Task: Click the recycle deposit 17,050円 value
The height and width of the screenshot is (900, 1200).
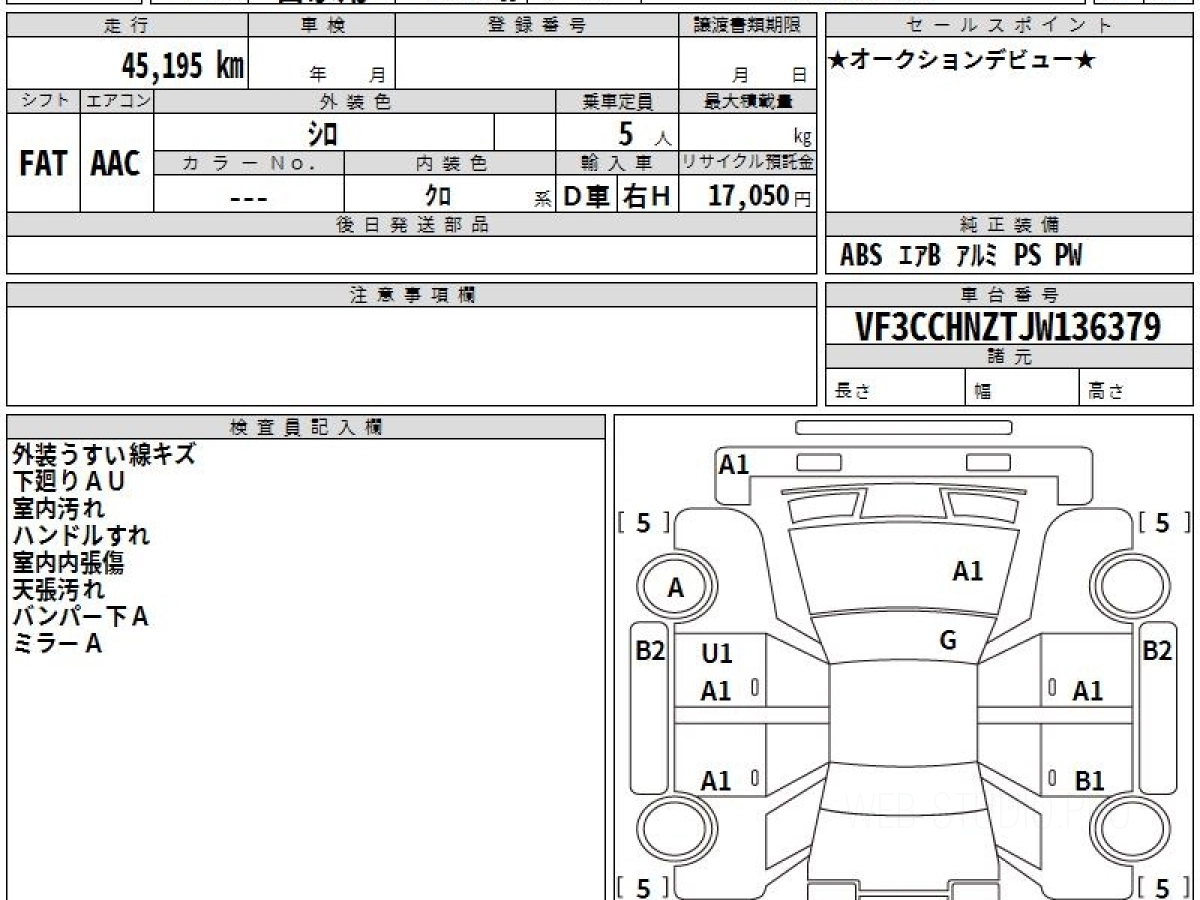Action: tap(760, 196)
